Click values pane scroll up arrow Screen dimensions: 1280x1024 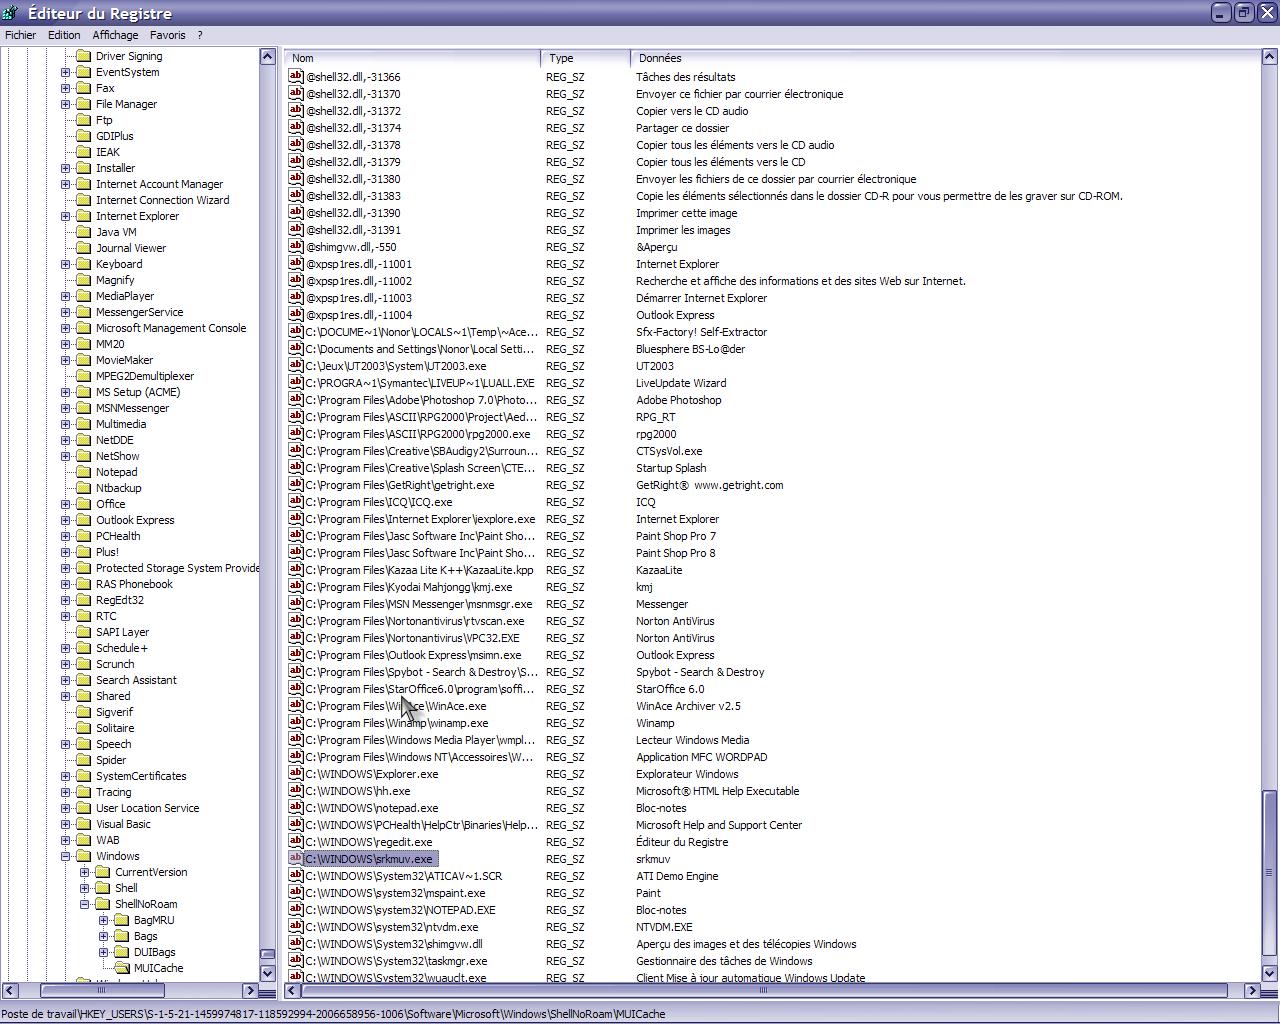point(1270,58)
